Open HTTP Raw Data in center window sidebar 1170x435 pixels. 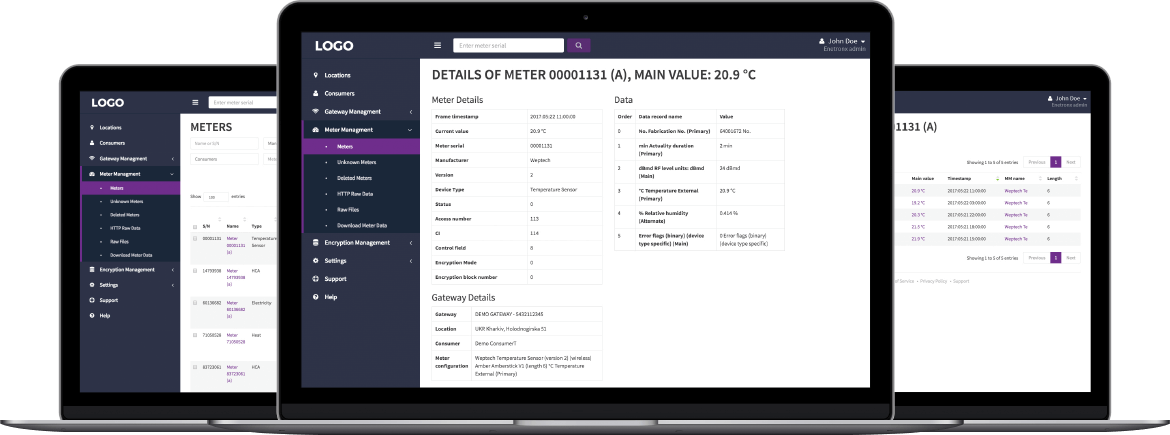pyautogui.click(x=354, y=194)
